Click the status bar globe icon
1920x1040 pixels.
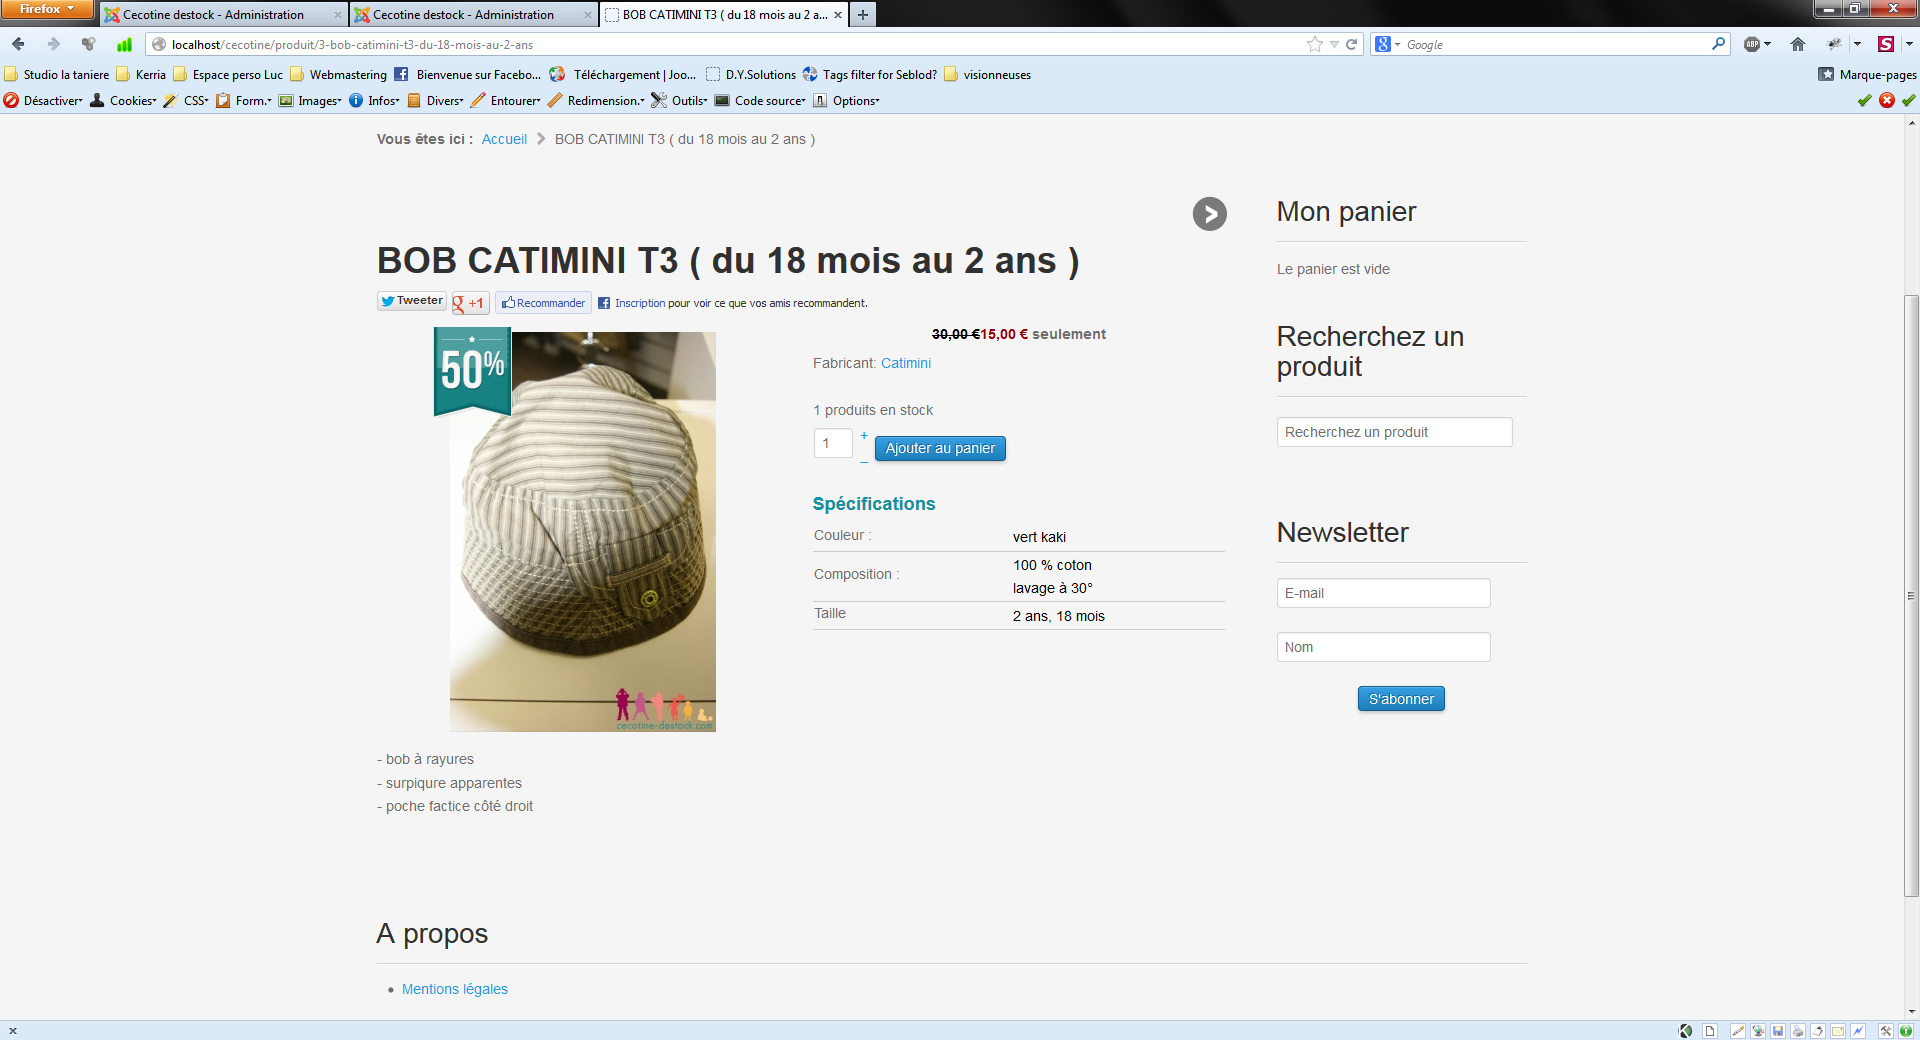tap(1758, 1031)
